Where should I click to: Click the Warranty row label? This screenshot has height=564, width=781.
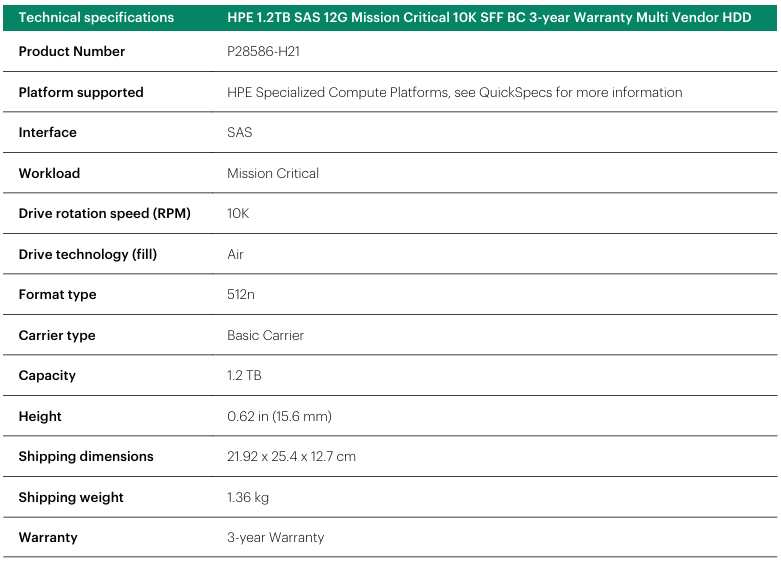click(x=48, y=537)
